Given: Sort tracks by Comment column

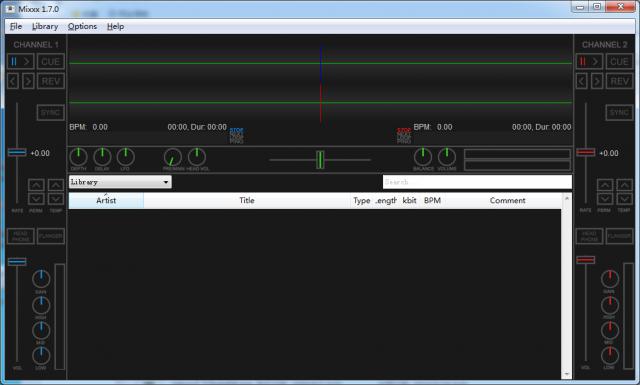Looking at the screenshot, I should [x=507, y=200].
